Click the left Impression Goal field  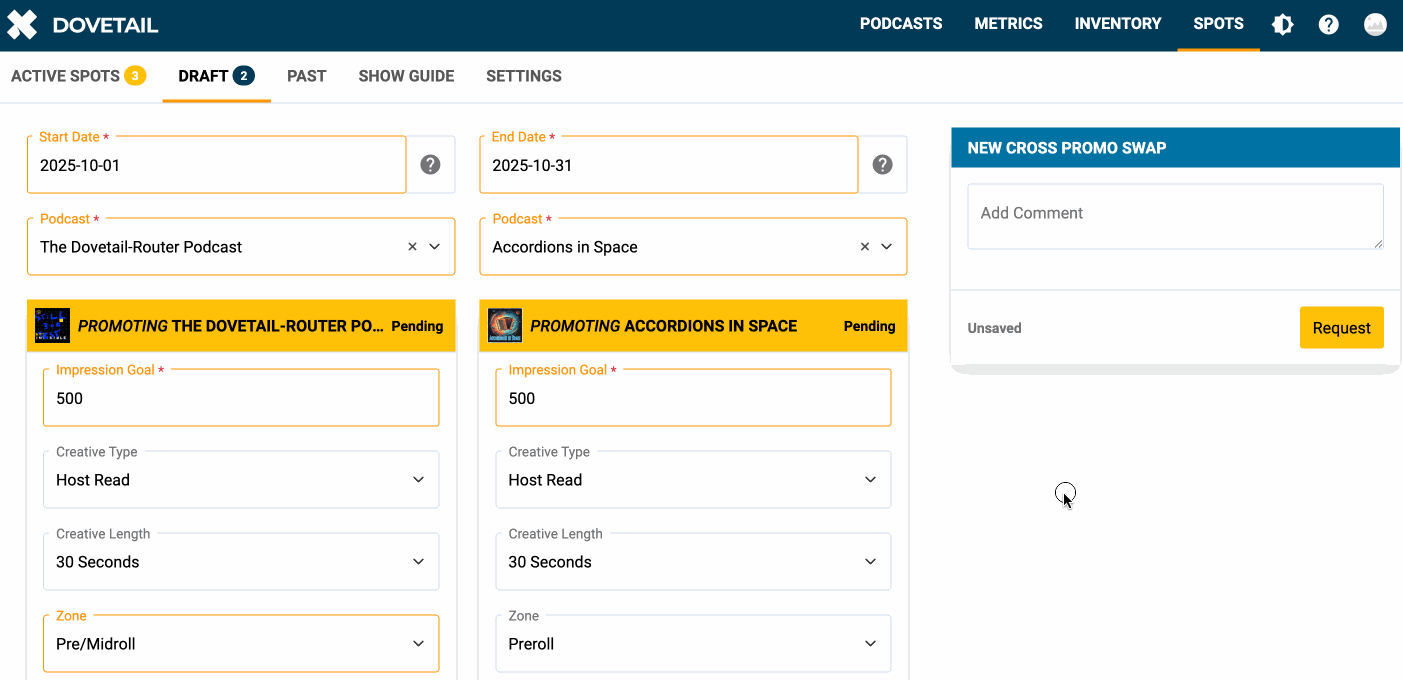[241, 399]
